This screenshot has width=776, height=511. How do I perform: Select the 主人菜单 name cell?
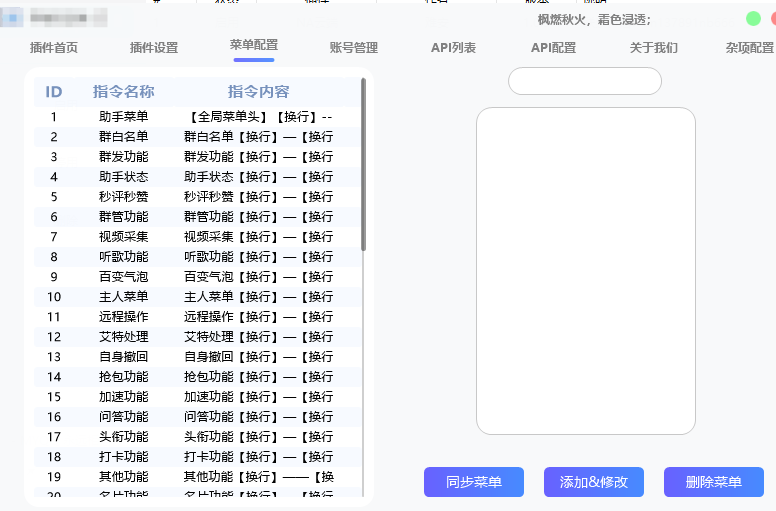123,297
